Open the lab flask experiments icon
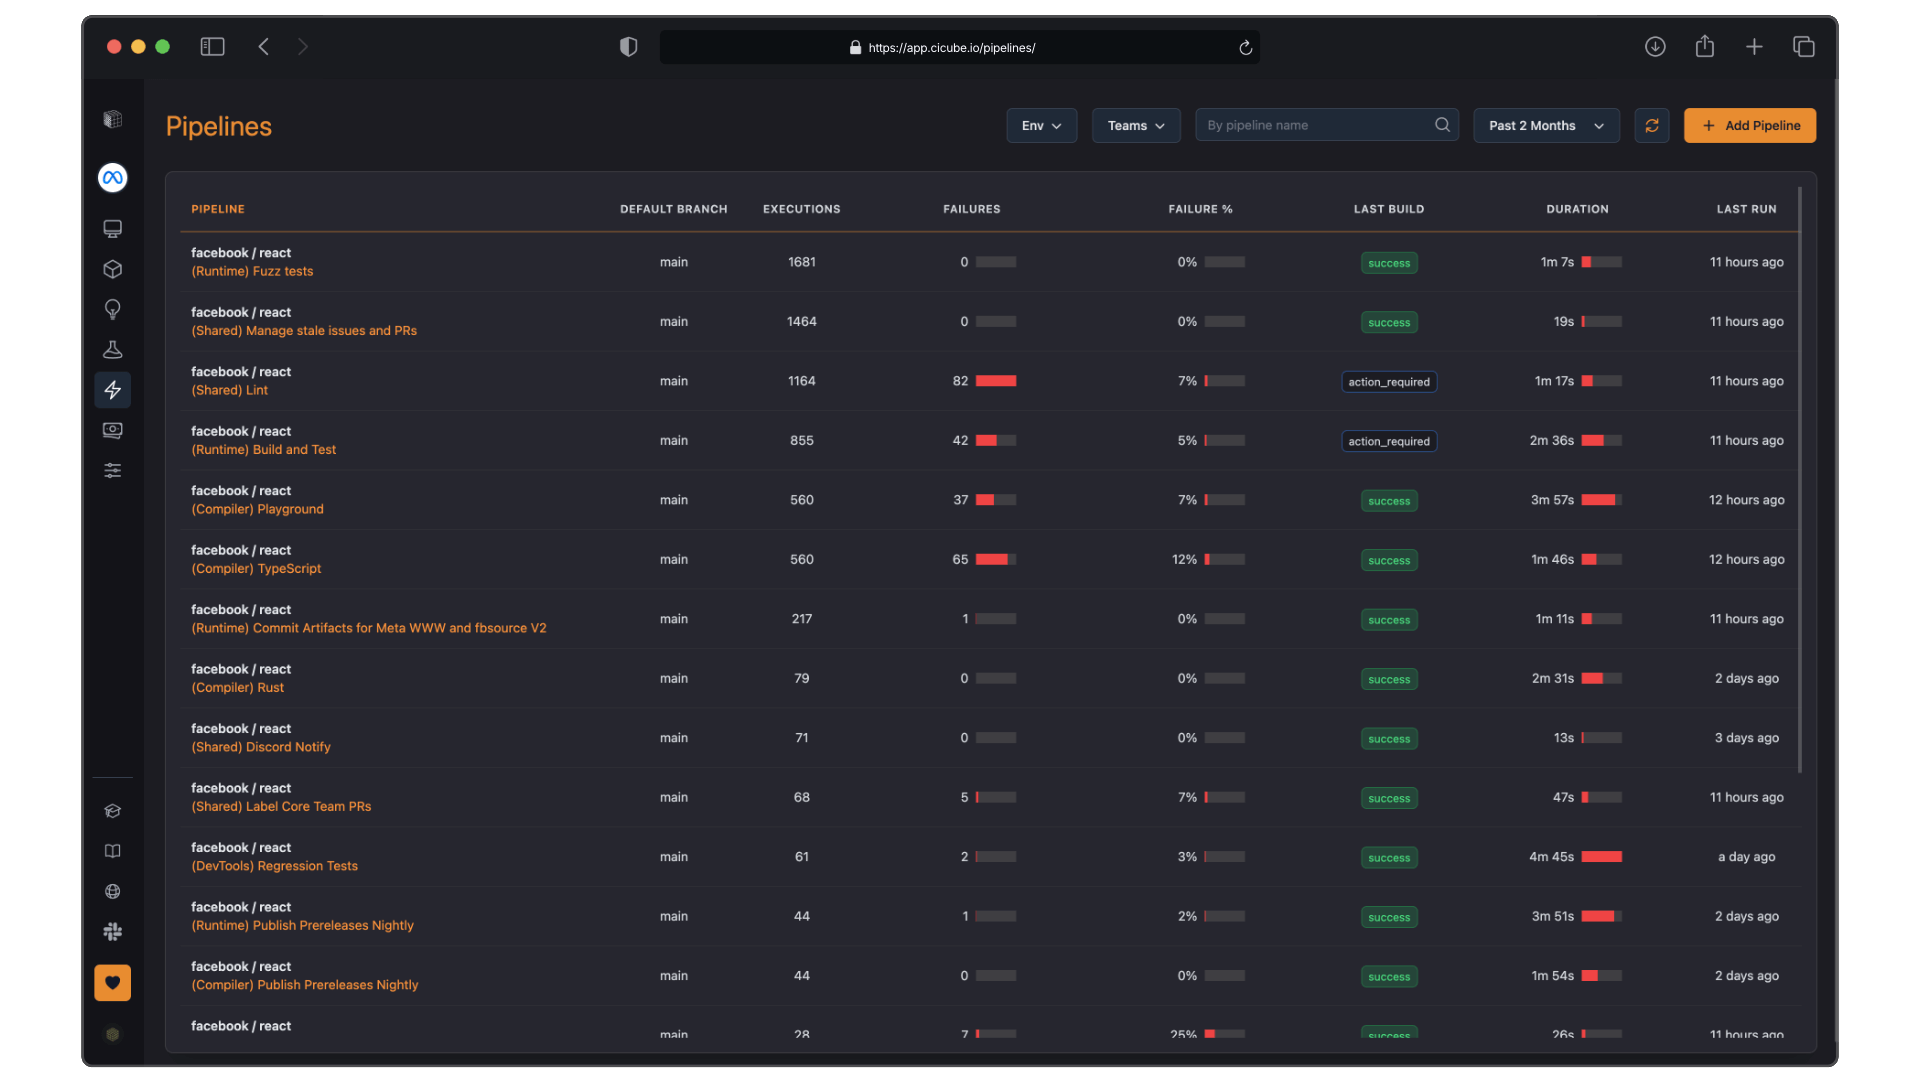The width and height of the screenshot is (1920, 1080). pos(112,349)
